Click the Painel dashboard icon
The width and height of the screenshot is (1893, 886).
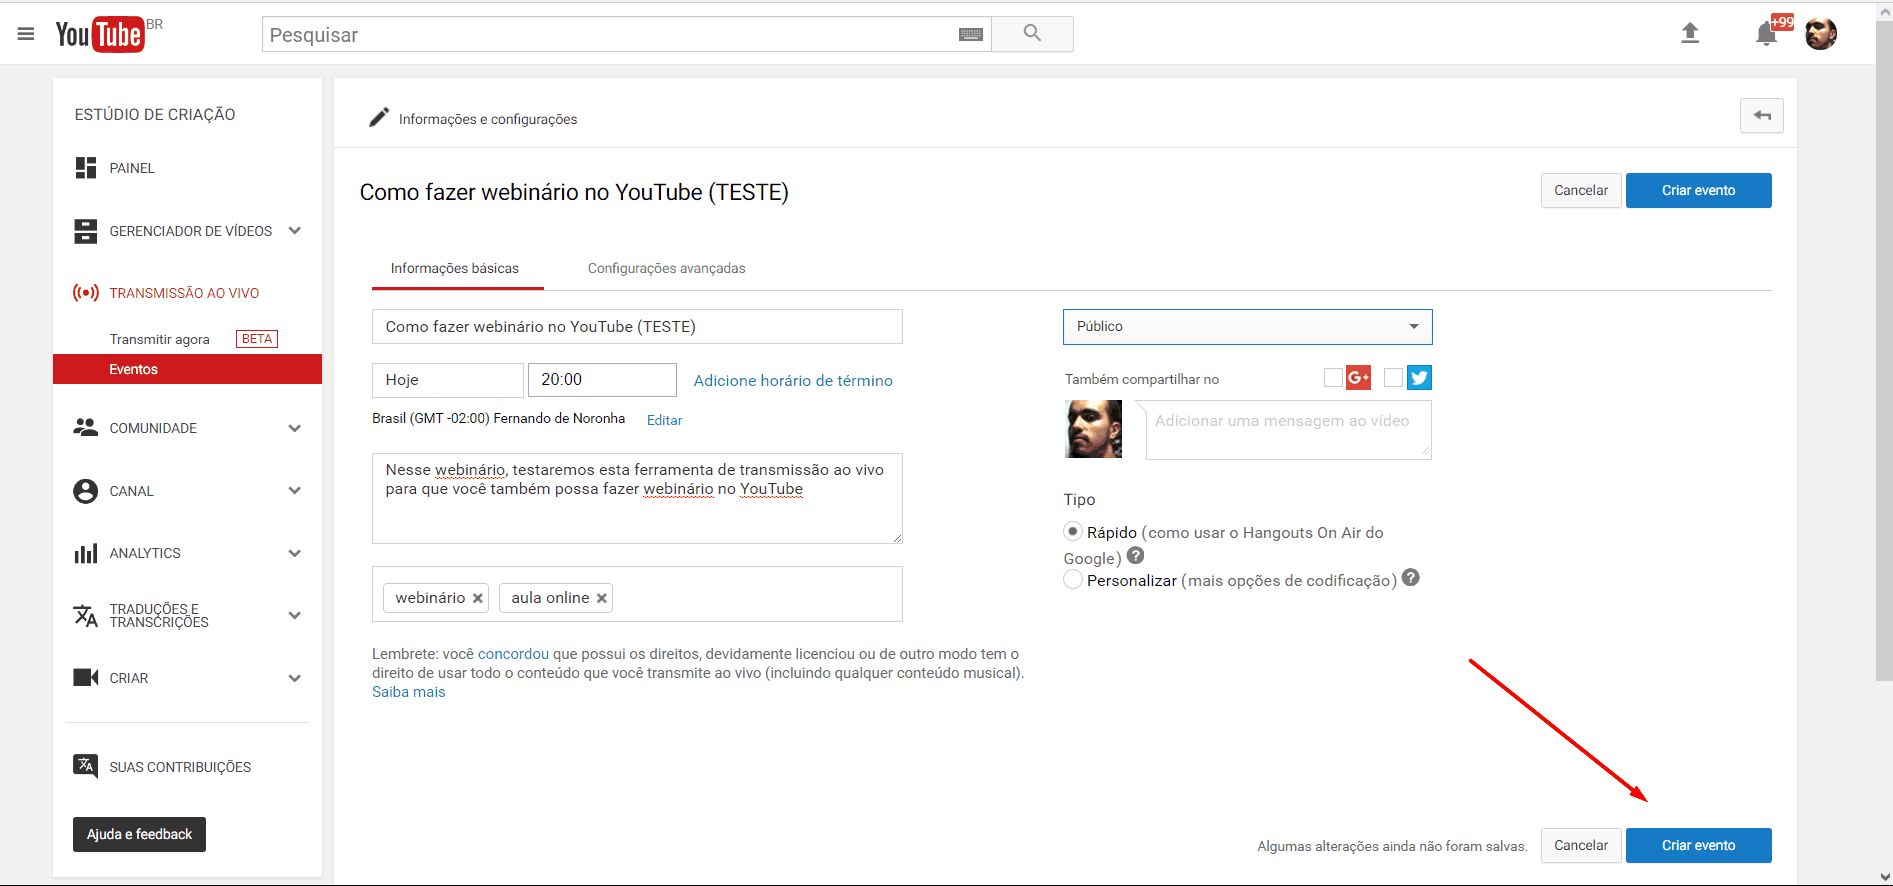point(86,168)
